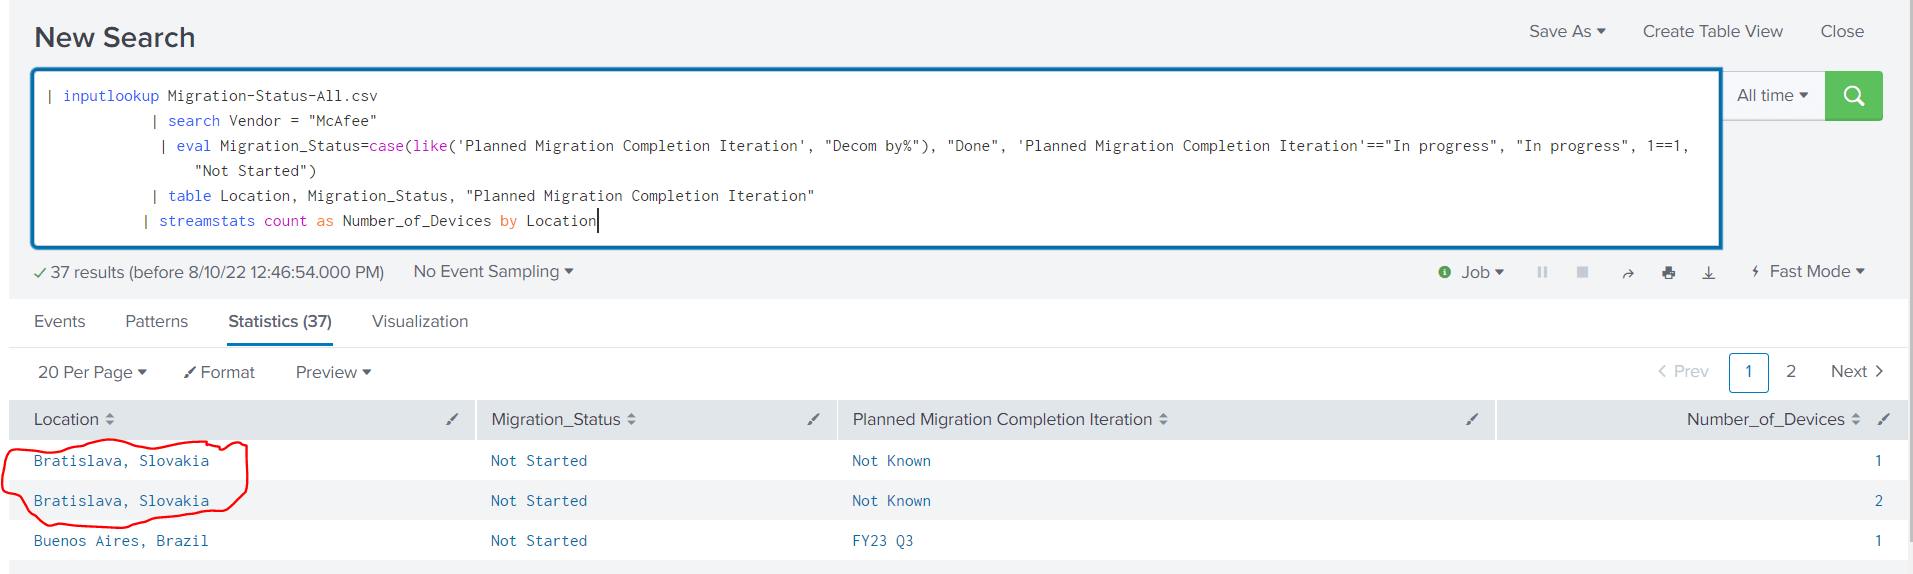1913x574 pixels.
Task: Export results with download icon
Action: 1708,272
